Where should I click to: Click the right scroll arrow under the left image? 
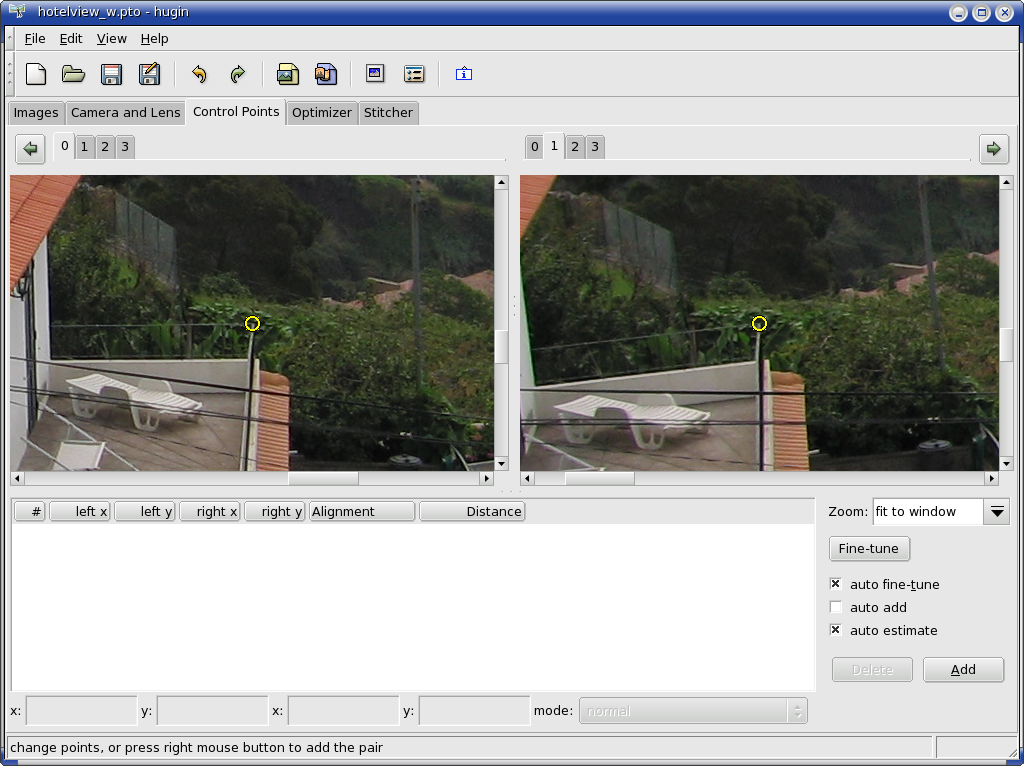click(487, 479)
